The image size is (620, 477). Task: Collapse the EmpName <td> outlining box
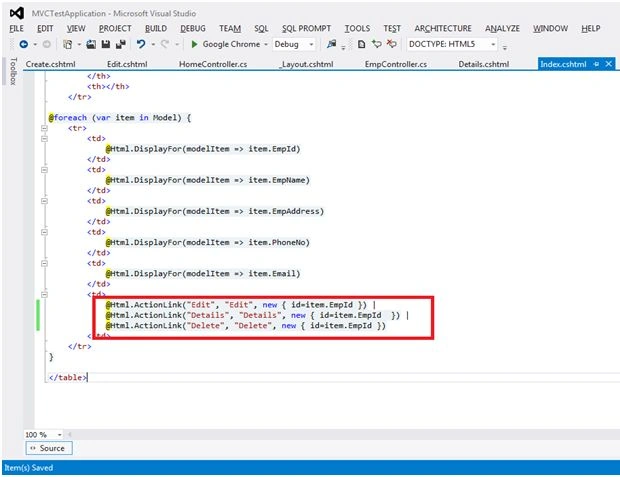[x=44, y=170]
